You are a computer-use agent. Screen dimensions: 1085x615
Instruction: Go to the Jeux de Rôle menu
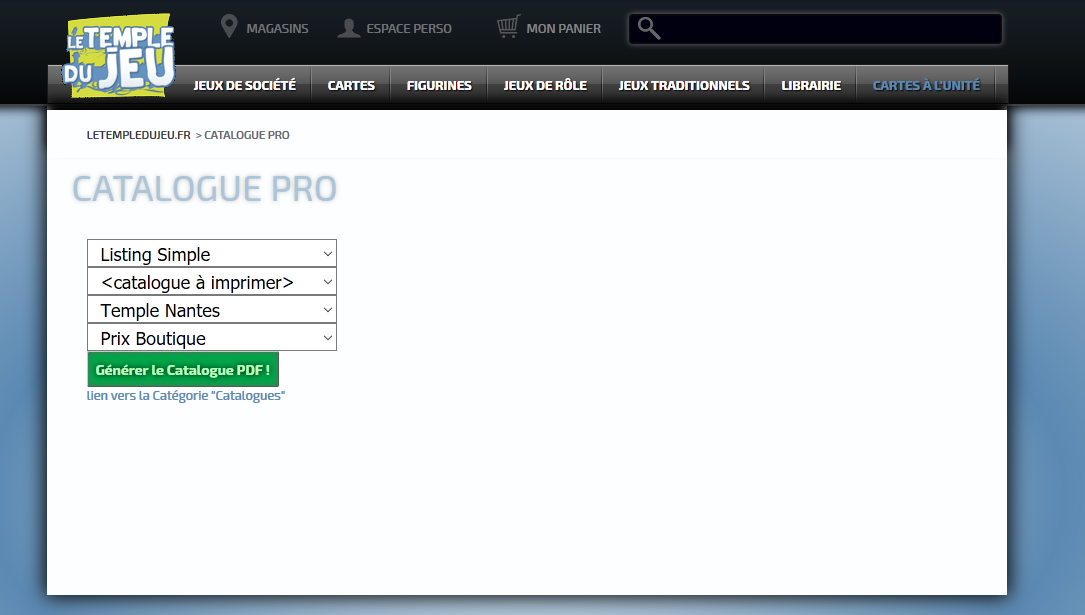(545, 86)
